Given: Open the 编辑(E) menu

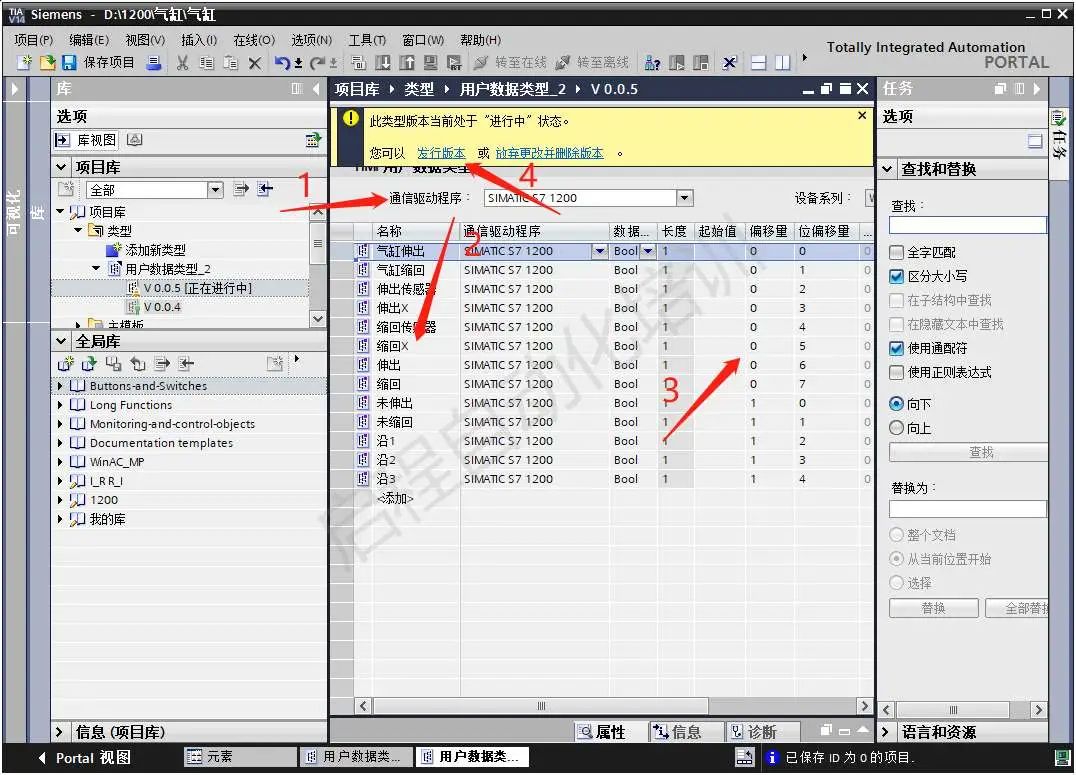Looking at the screenshot, I should pyautogui.click(x=89, y=40).
